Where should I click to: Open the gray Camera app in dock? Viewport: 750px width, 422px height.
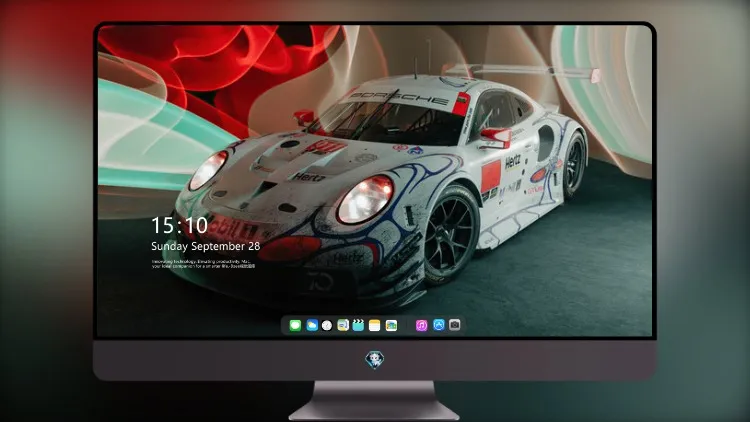[455, 325]
